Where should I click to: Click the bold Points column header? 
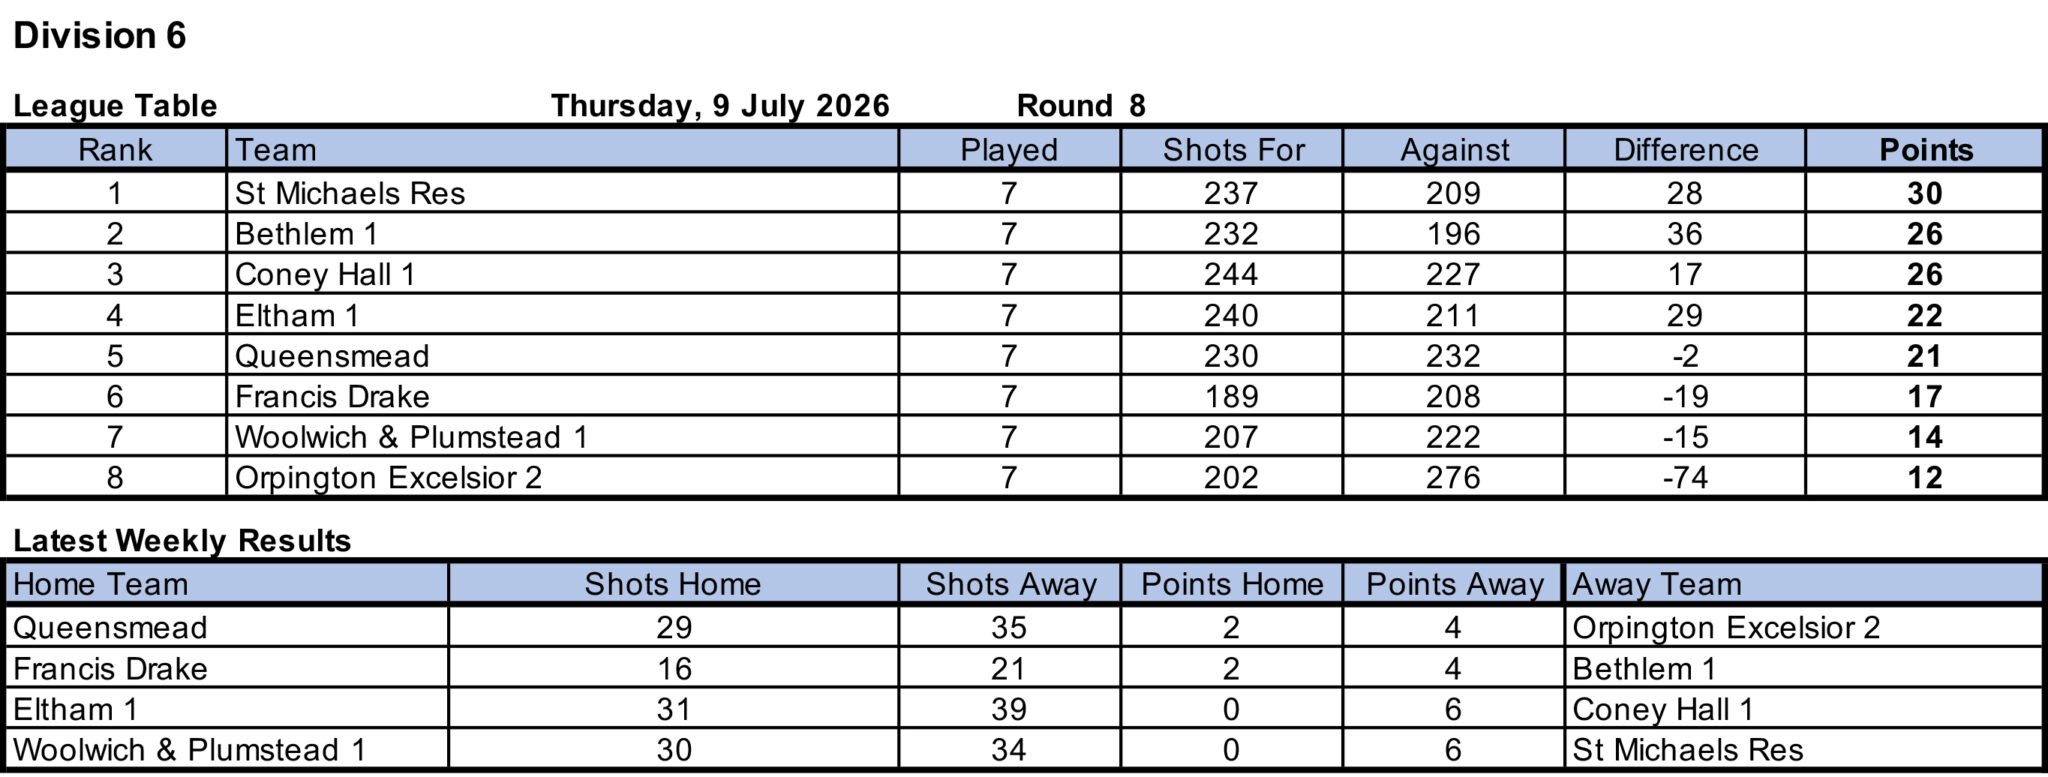[1925, 150]
